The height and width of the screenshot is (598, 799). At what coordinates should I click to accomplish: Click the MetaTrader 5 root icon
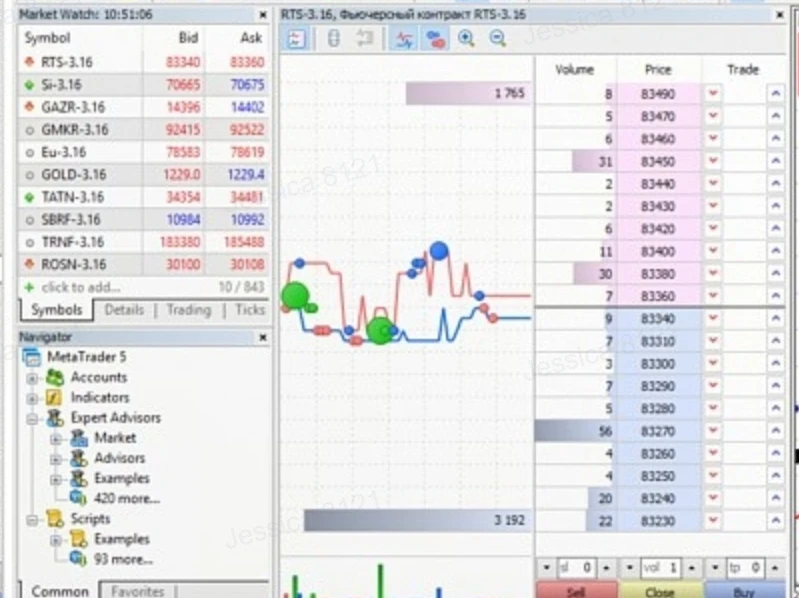click(x=32, y=357)
